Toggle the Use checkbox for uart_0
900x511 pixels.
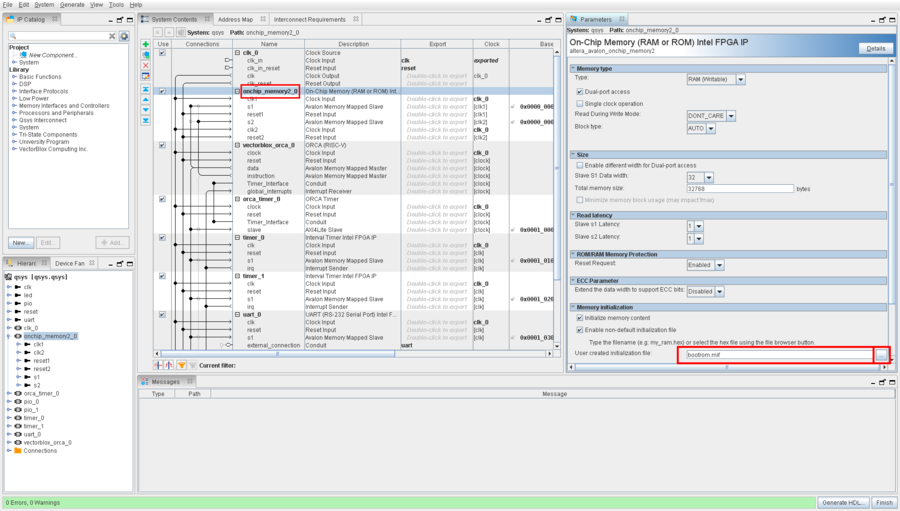162,315
